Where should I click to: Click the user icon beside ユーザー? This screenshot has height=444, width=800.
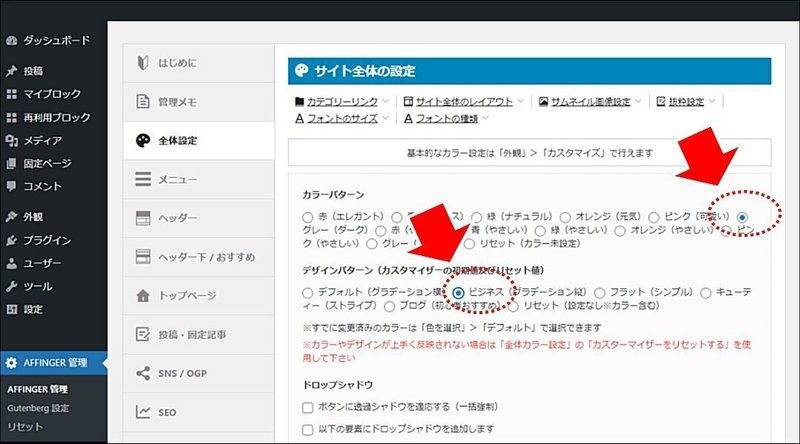tap(11, 263)
